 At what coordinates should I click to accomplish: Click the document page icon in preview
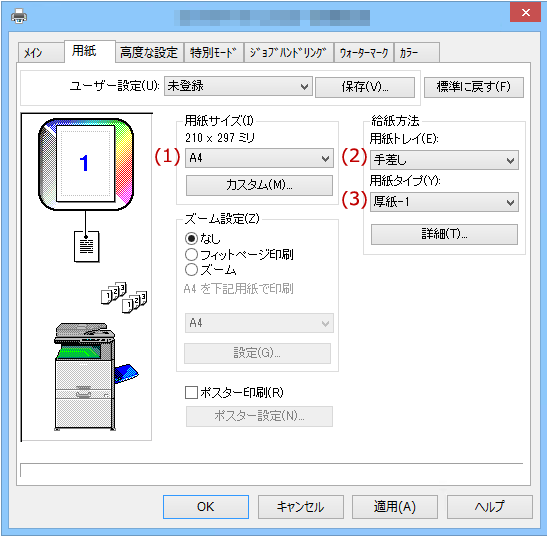click(x=87, y=246)
